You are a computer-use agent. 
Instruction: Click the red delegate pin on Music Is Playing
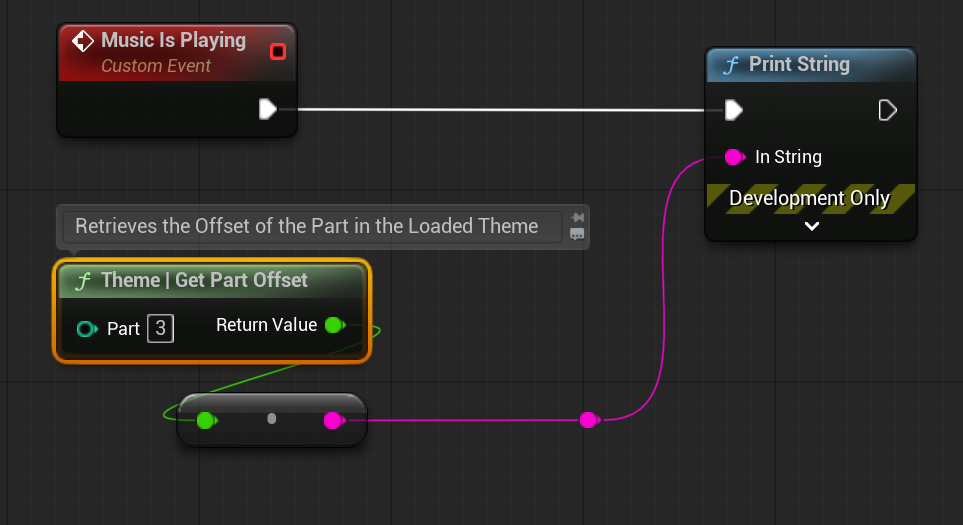[x=278, y=51]
